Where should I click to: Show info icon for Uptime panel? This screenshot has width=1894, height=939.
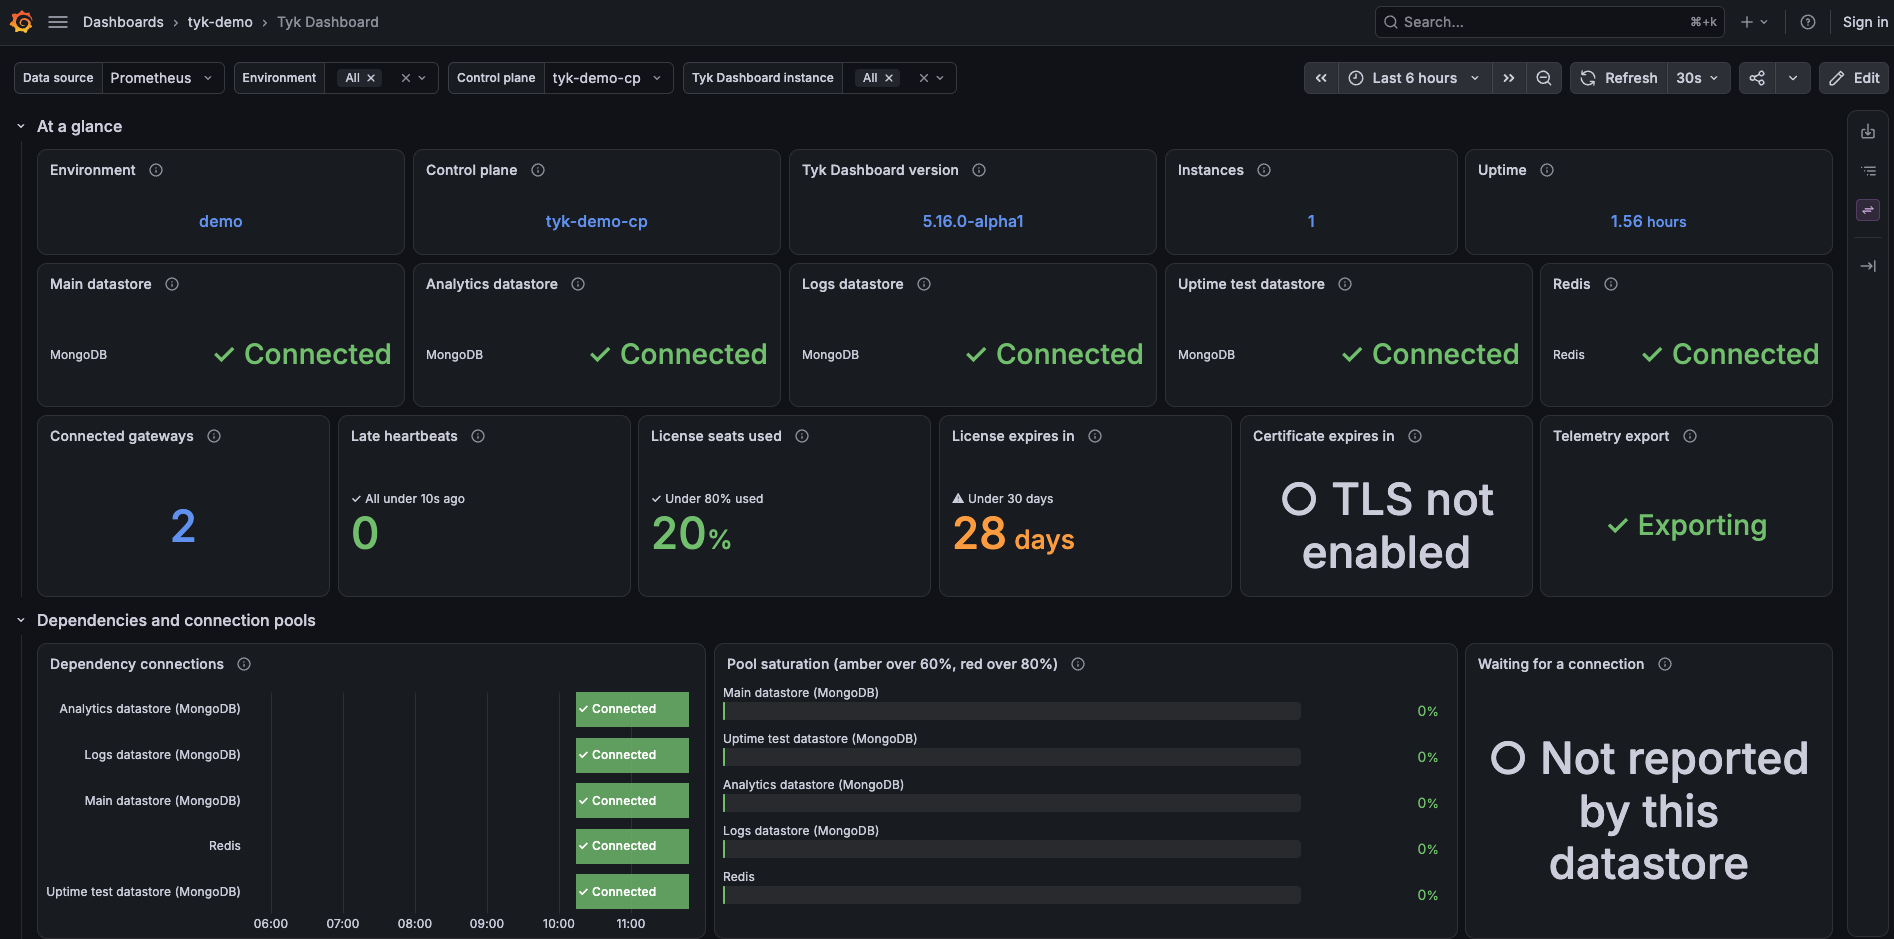click(x=1547, y=170)
